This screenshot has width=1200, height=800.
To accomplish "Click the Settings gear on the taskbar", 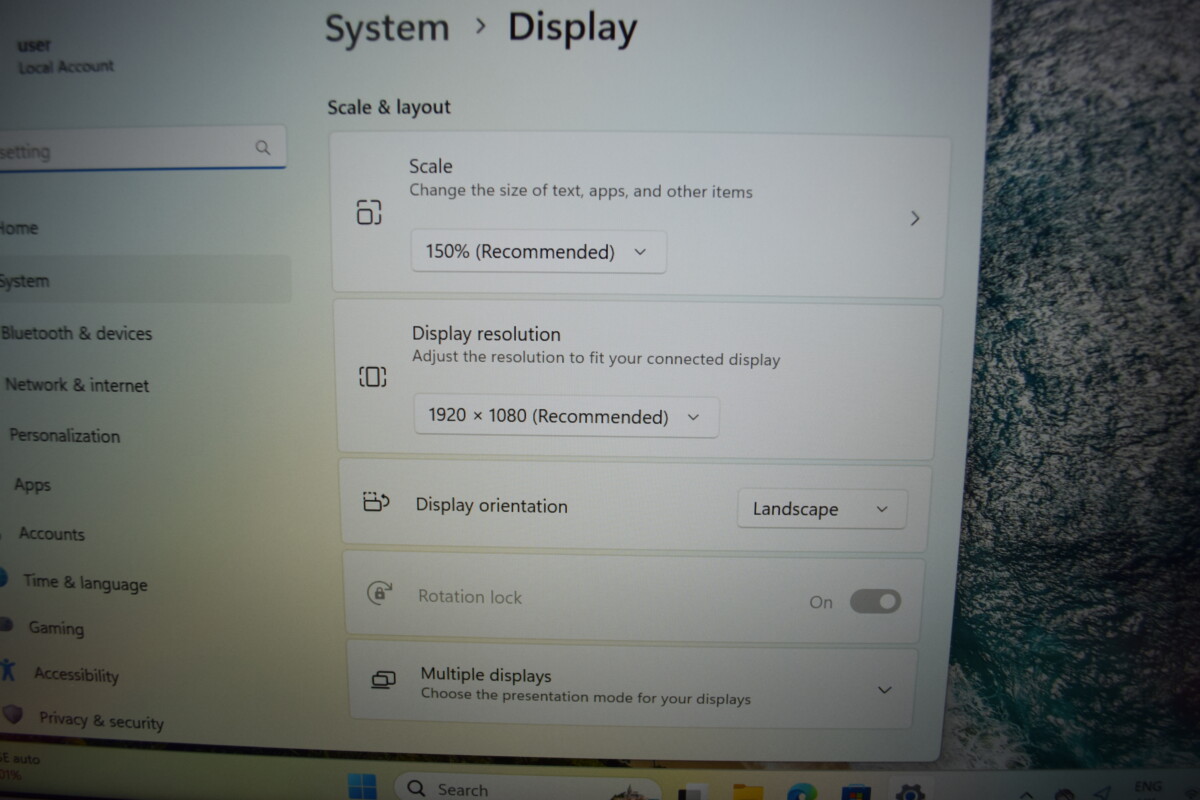I will pyautogui.click(x=910, y=793).
